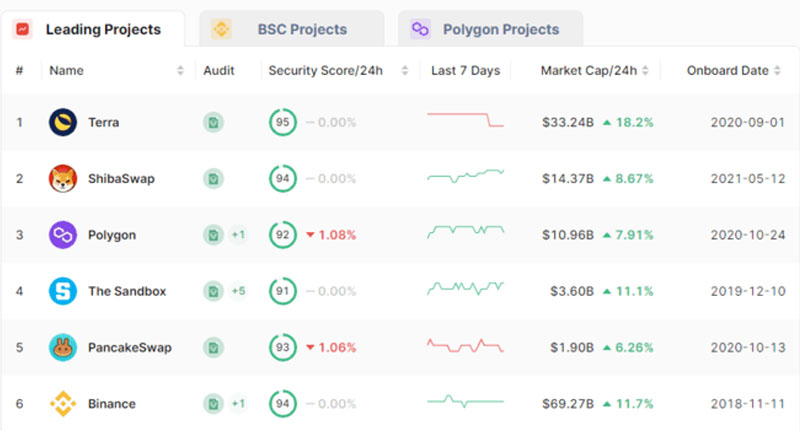Open the ShibaSwap project link

coord(121,179)
